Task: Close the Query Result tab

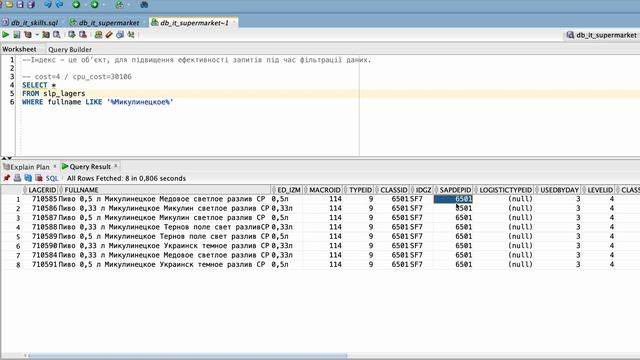Action: [116, 166]
